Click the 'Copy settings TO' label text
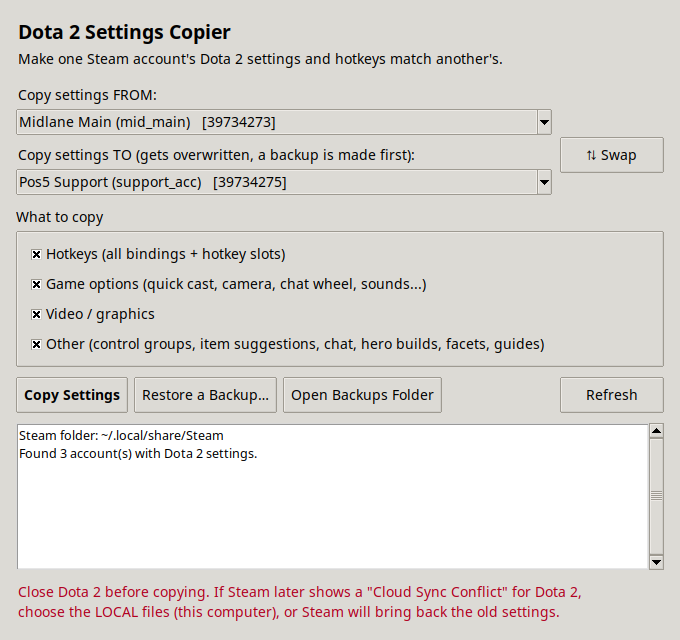The height and width of the screenshot is (640, 680). click(216, 155)
